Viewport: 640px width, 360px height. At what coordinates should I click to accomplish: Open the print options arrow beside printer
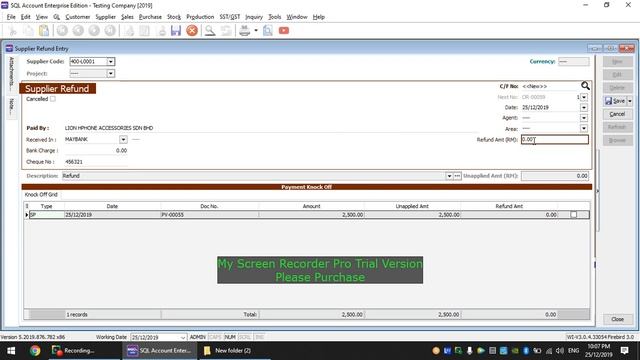point(256,31)
